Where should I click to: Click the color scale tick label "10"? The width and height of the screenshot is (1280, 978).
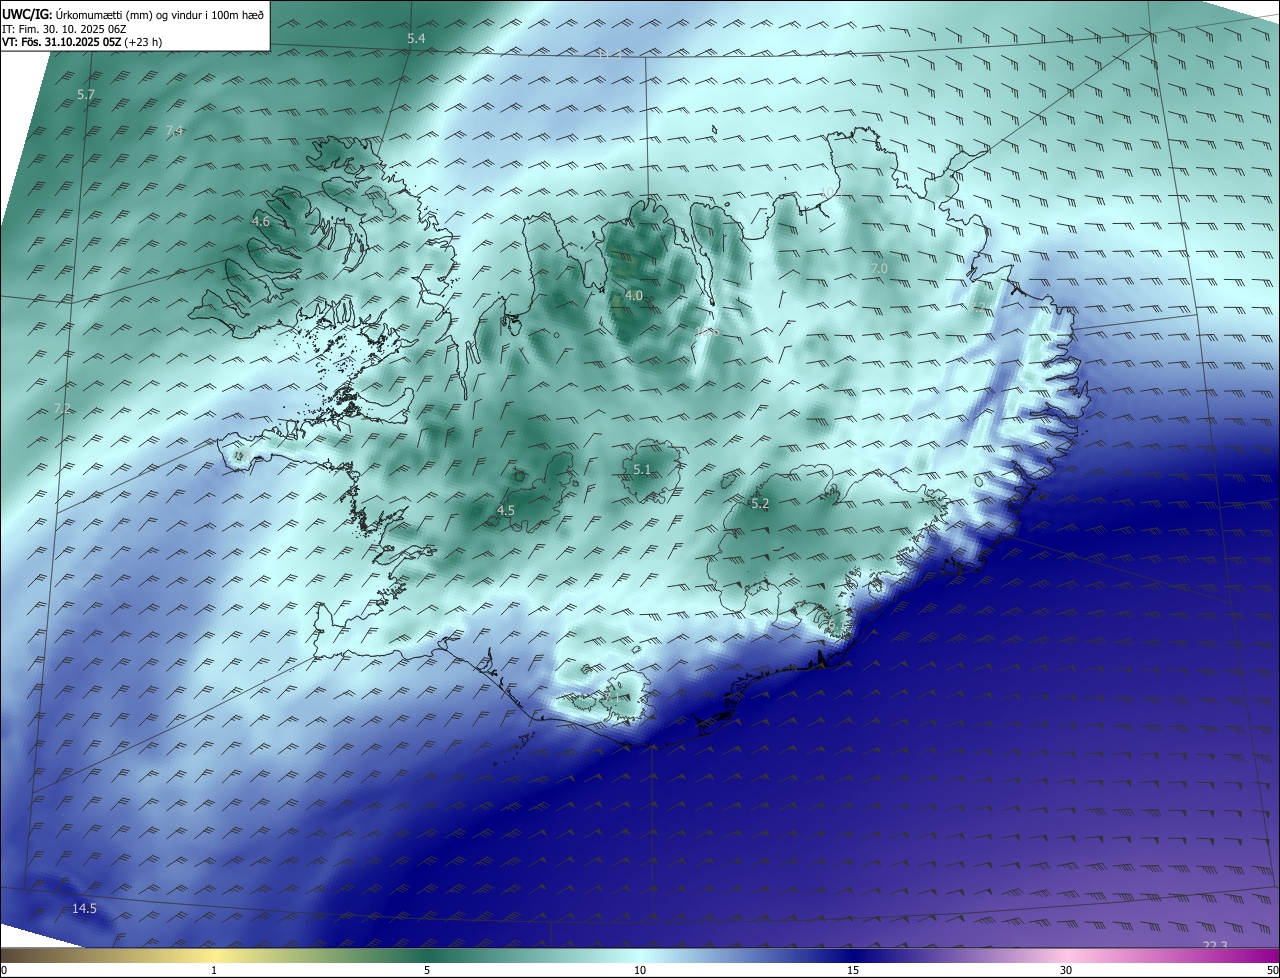(x=640, y=970)
